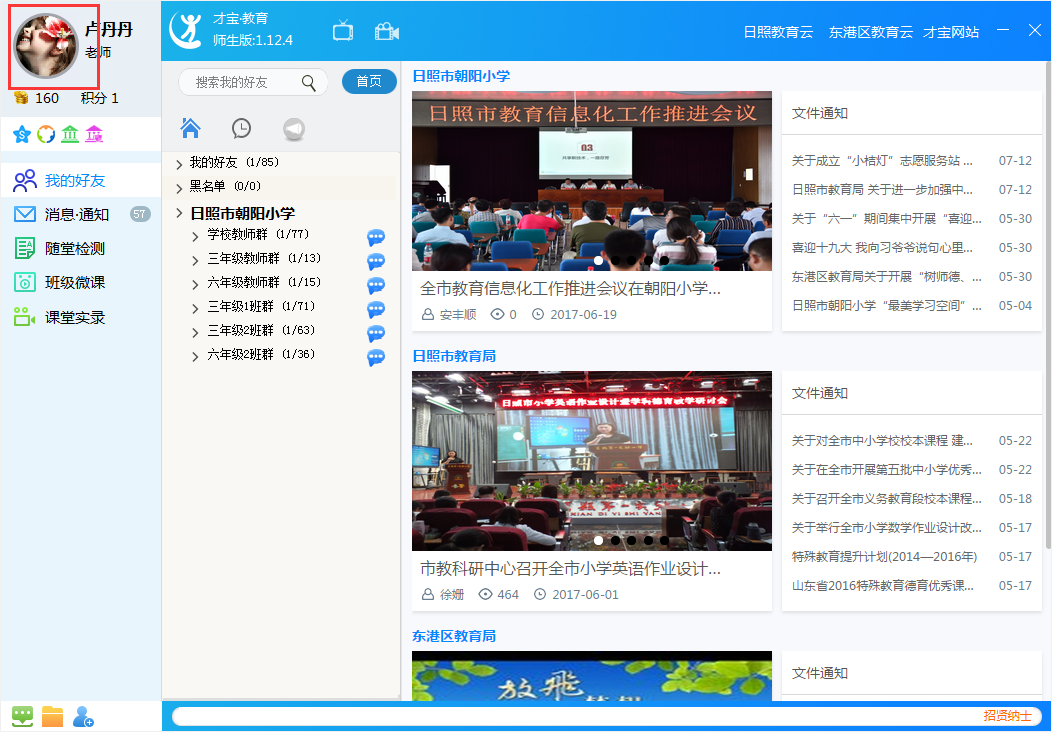
Task: Click the vertical scrollbar on the right
Action: click(x=1048, y=305)
